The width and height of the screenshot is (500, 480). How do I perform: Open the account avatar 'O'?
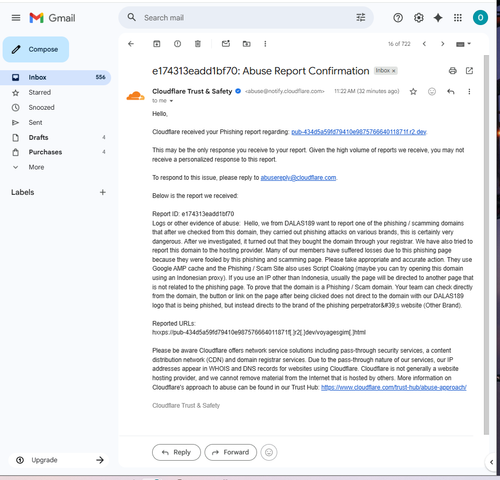pyautogui.click(x=480, y=18)
